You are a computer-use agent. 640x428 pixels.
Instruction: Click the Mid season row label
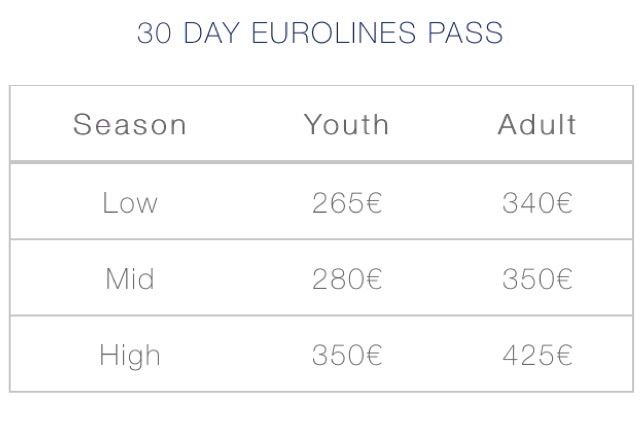(x=130, y=279)
